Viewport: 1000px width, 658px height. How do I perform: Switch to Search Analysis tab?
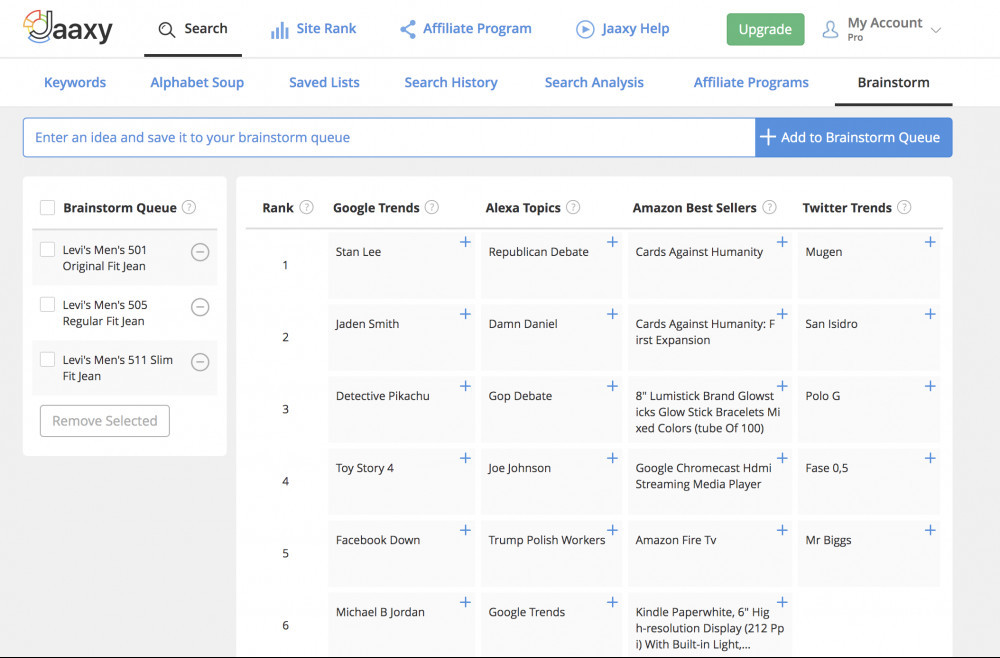[594, 82]
